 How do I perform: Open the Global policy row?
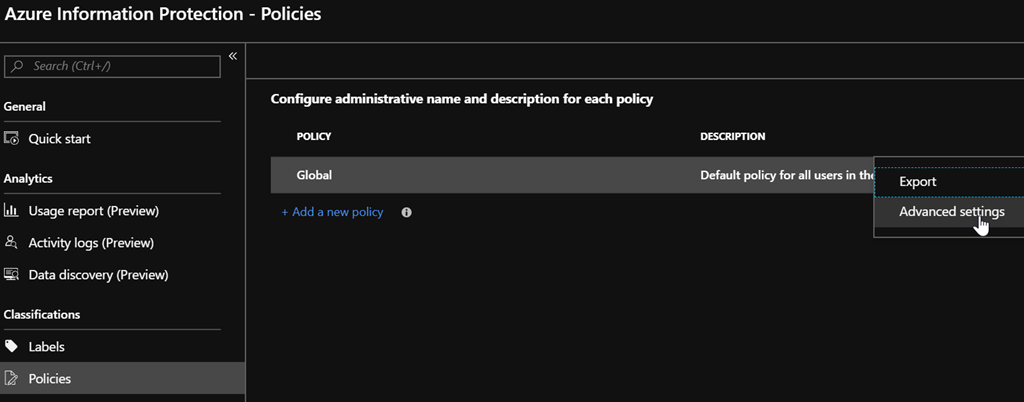[x=314, y=175]
